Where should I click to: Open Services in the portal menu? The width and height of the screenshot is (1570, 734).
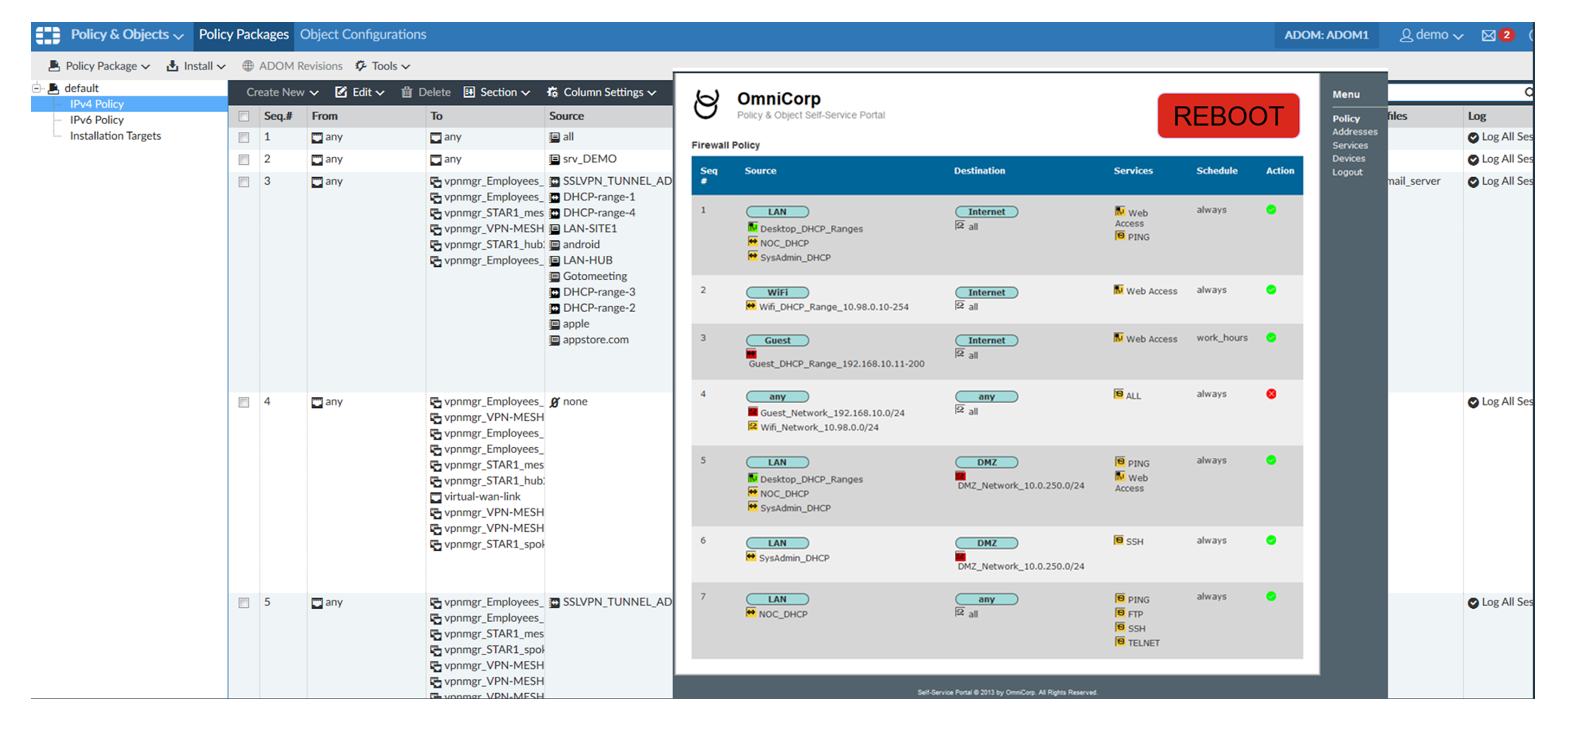coord(1350,146)
